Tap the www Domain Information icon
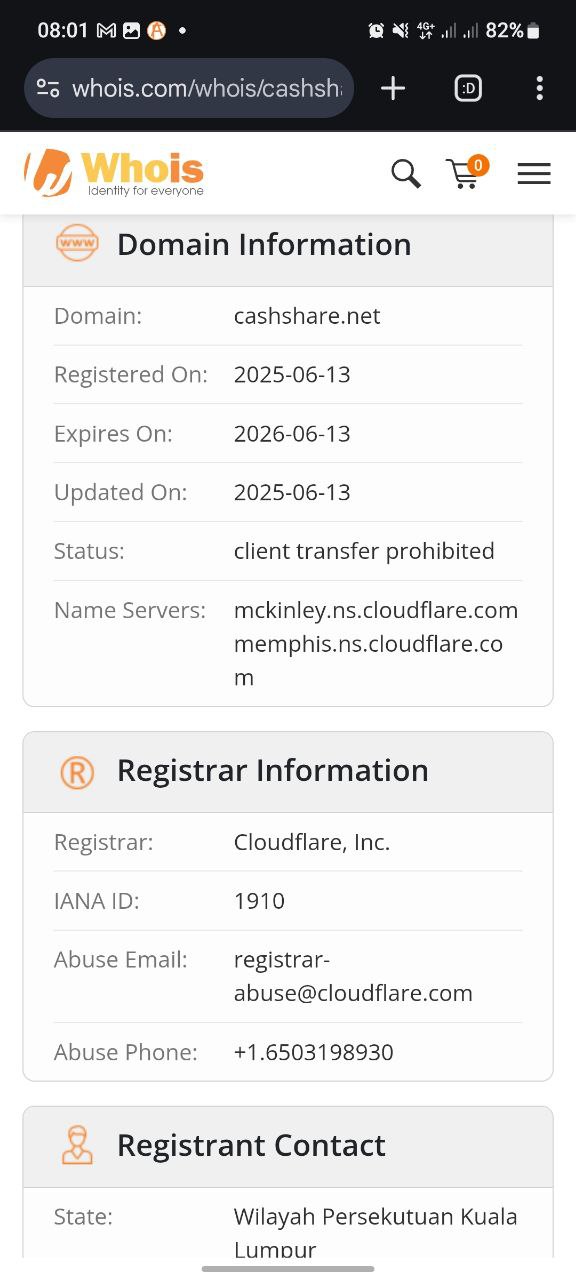 [77, 243]
